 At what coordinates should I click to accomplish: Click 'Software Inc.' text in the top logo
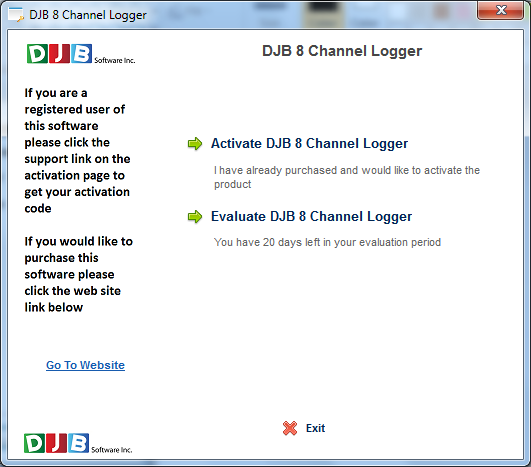[114, 60]
